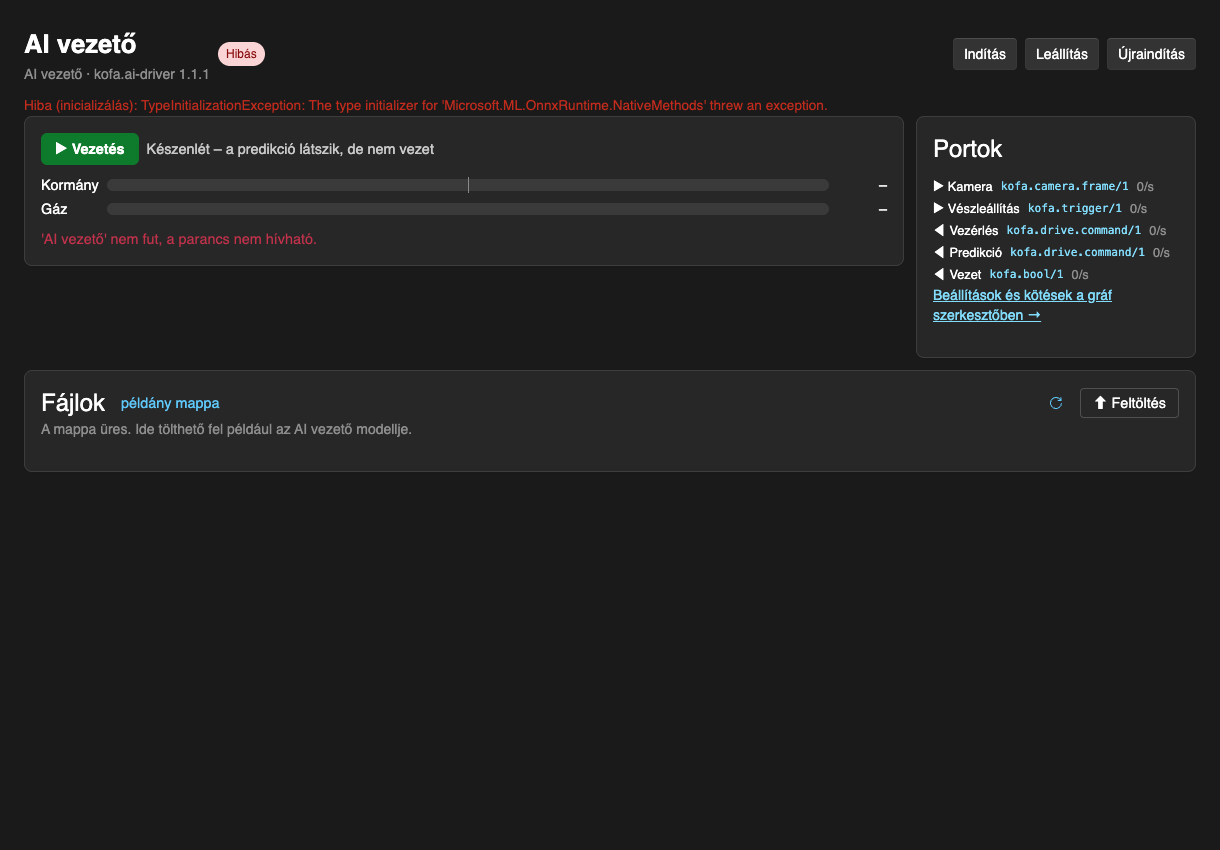1220x850 pixels.
Task: Upload a file using Feltöltés button
Action: [x=1129, y=403]
